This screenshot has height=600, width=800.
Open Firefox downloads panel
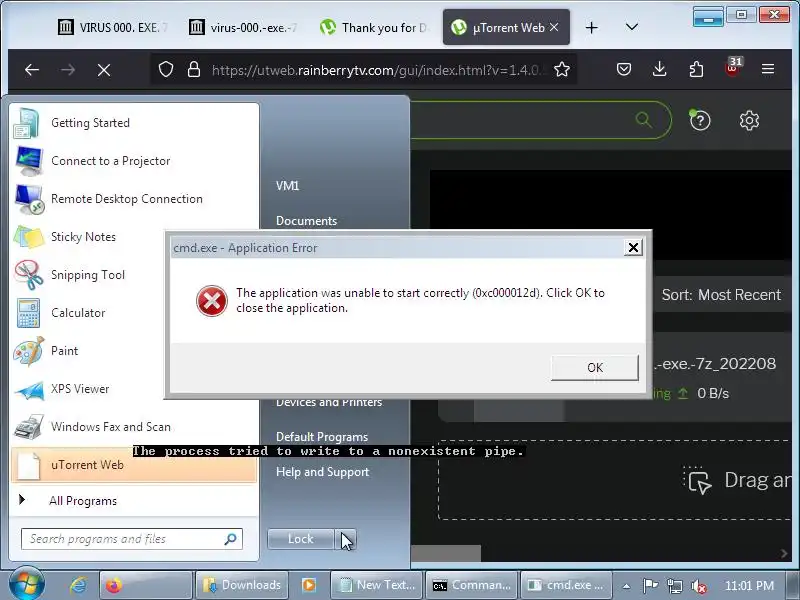click(x=659, y=69)
